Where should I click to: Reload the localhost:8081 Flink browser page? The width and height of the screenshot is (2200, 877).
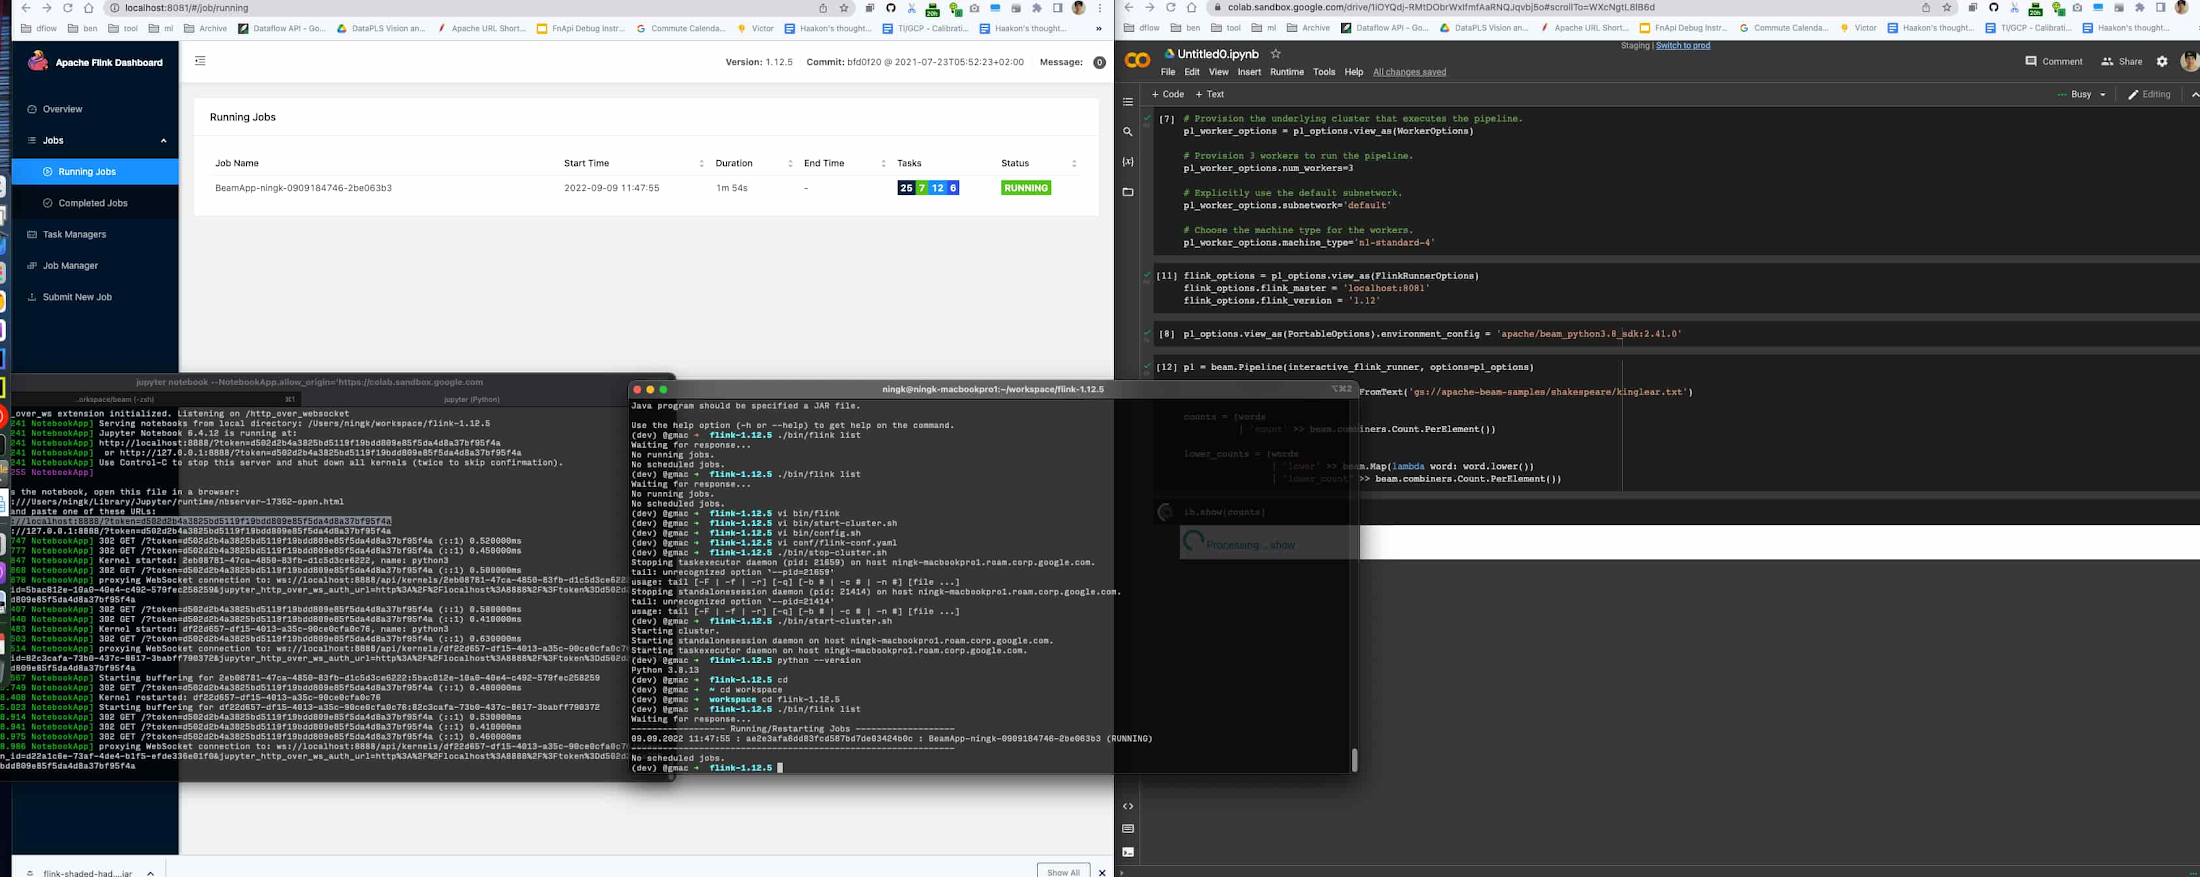pos(68,8)
